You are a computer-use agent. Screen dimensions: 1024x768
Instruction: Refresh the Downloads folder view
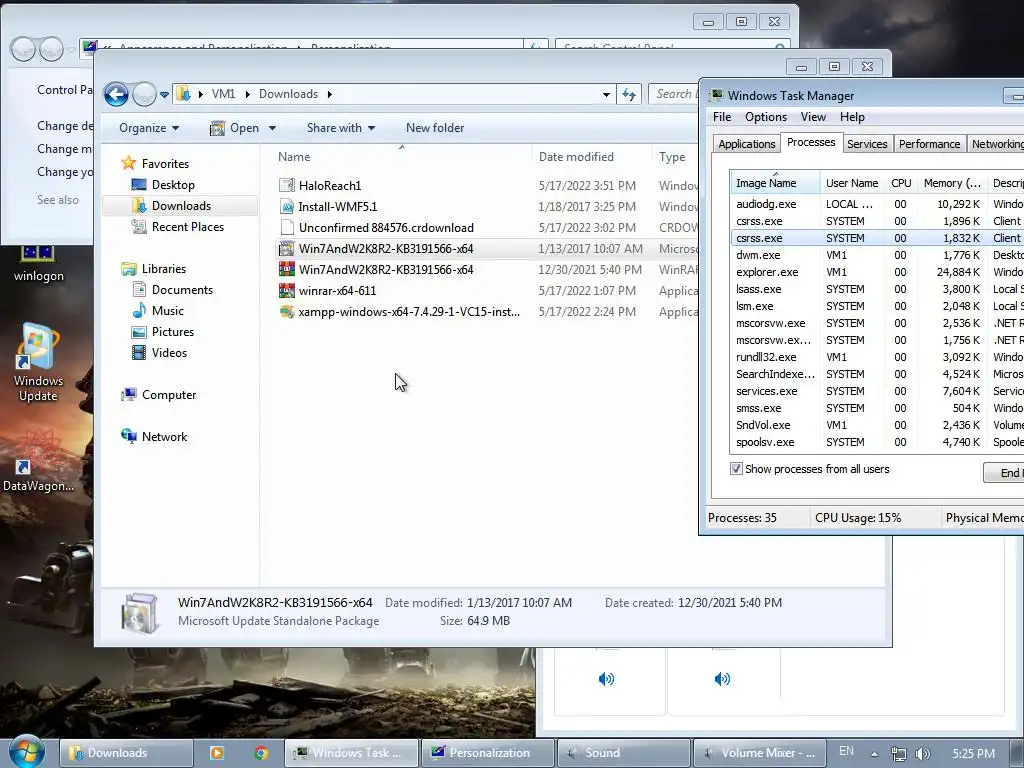click(629, 94)
